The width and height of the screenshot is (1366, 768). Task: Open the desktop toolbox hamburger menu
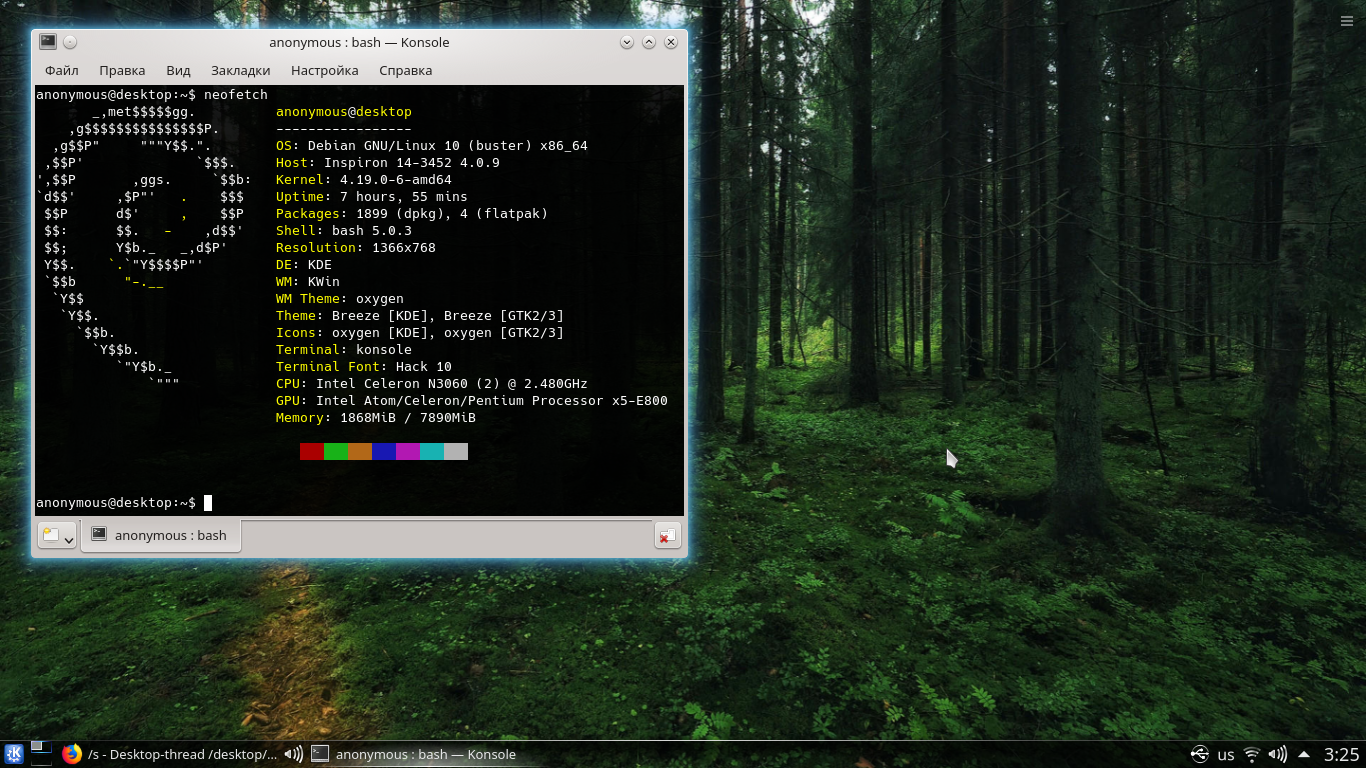(1347, 20)
